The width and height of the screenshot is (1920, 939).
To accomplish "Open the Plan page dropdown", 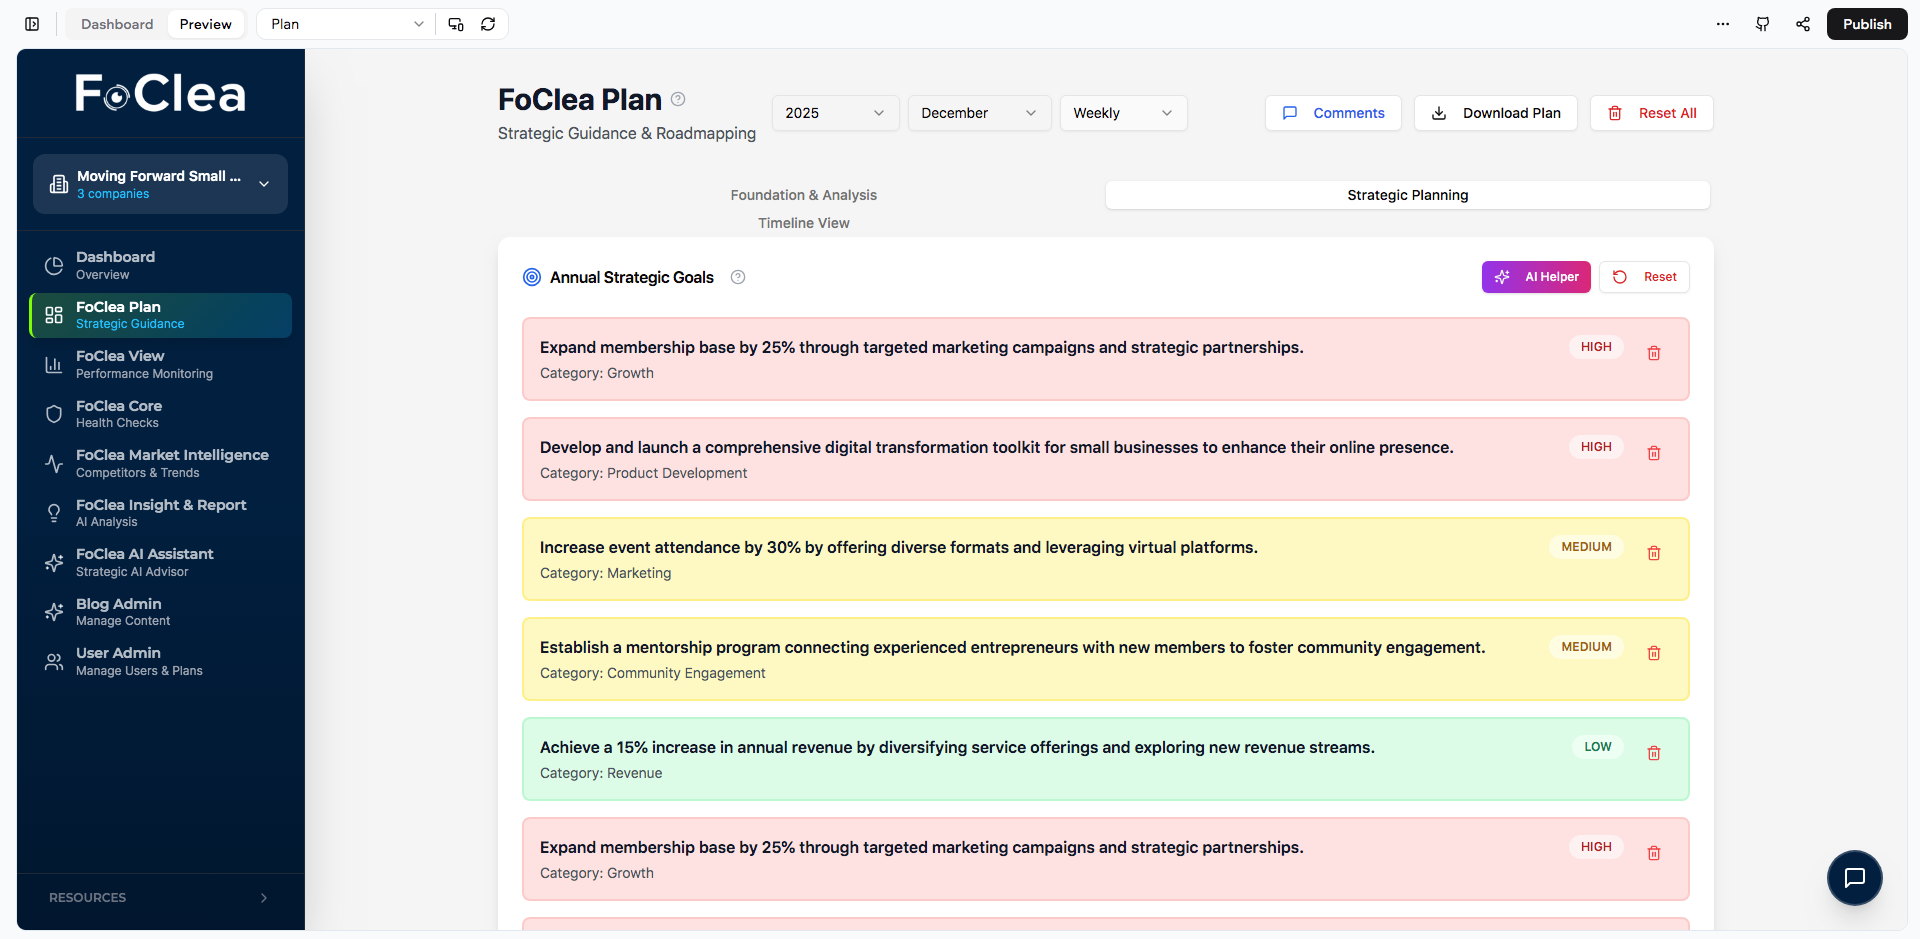I will pyautogui.click(x=344, y=23).
